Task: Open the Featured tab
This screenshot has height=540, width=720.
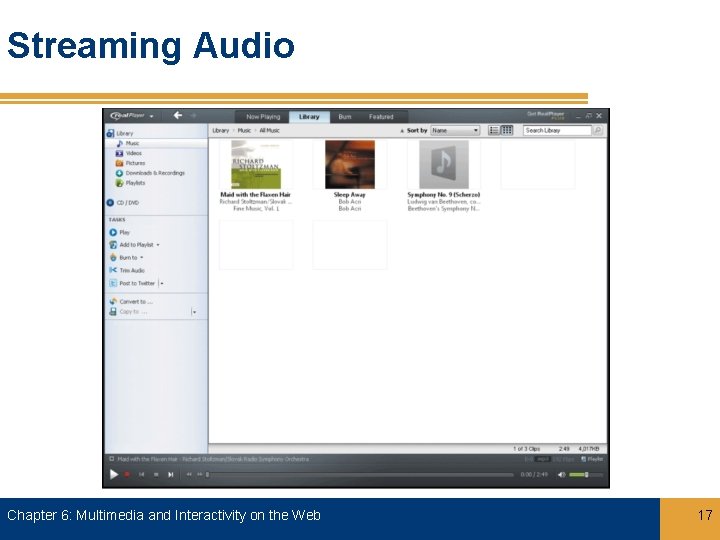Action: tap(381, 117)
